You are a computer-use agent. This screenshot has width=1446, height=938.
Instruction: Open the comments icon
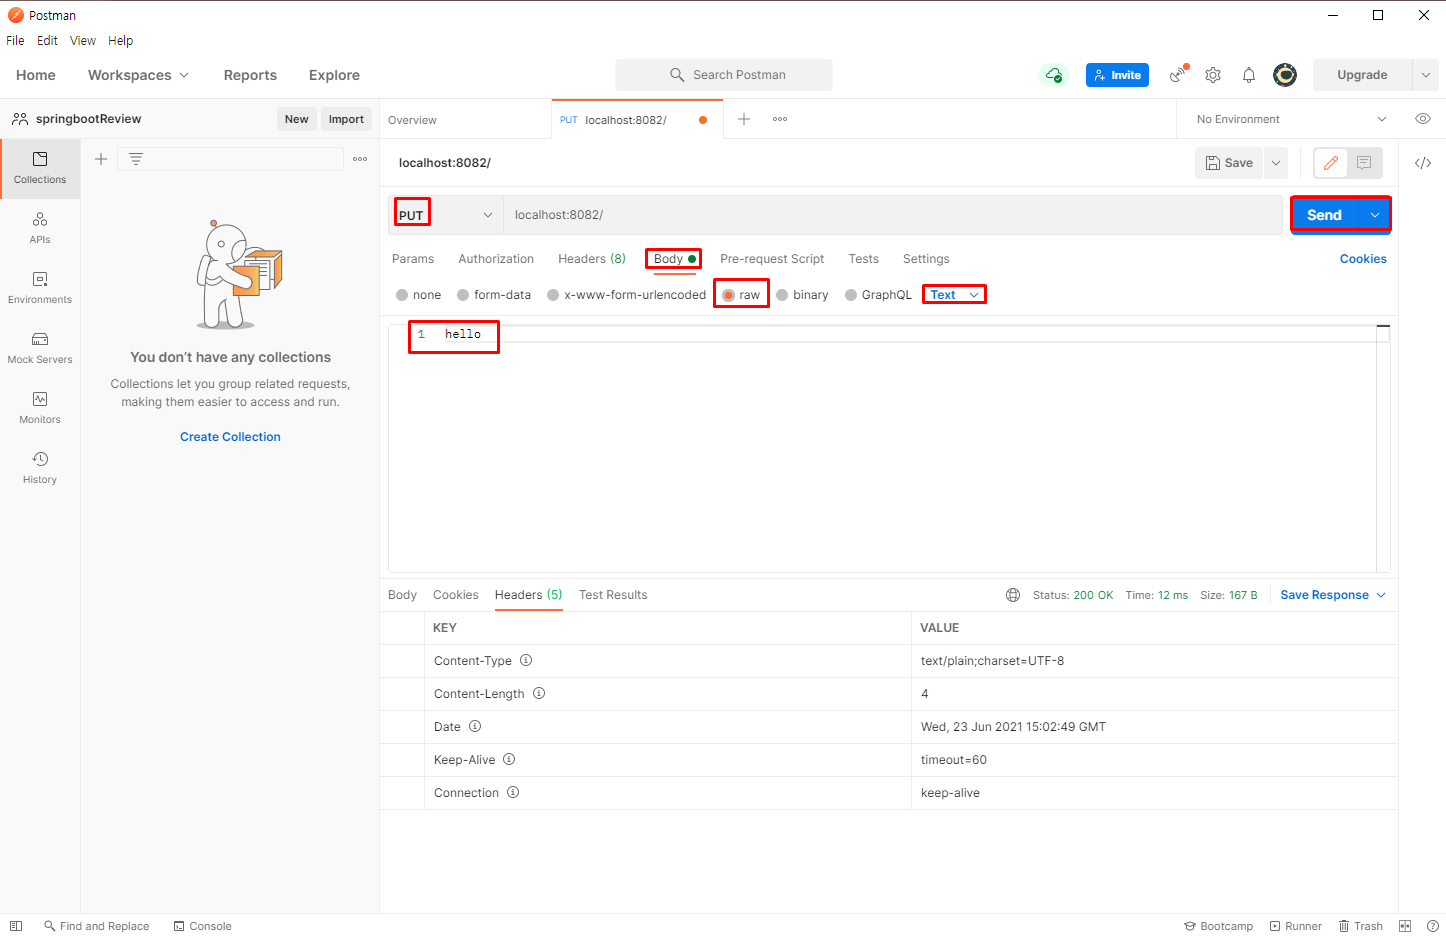click(x=1364, y=163)
